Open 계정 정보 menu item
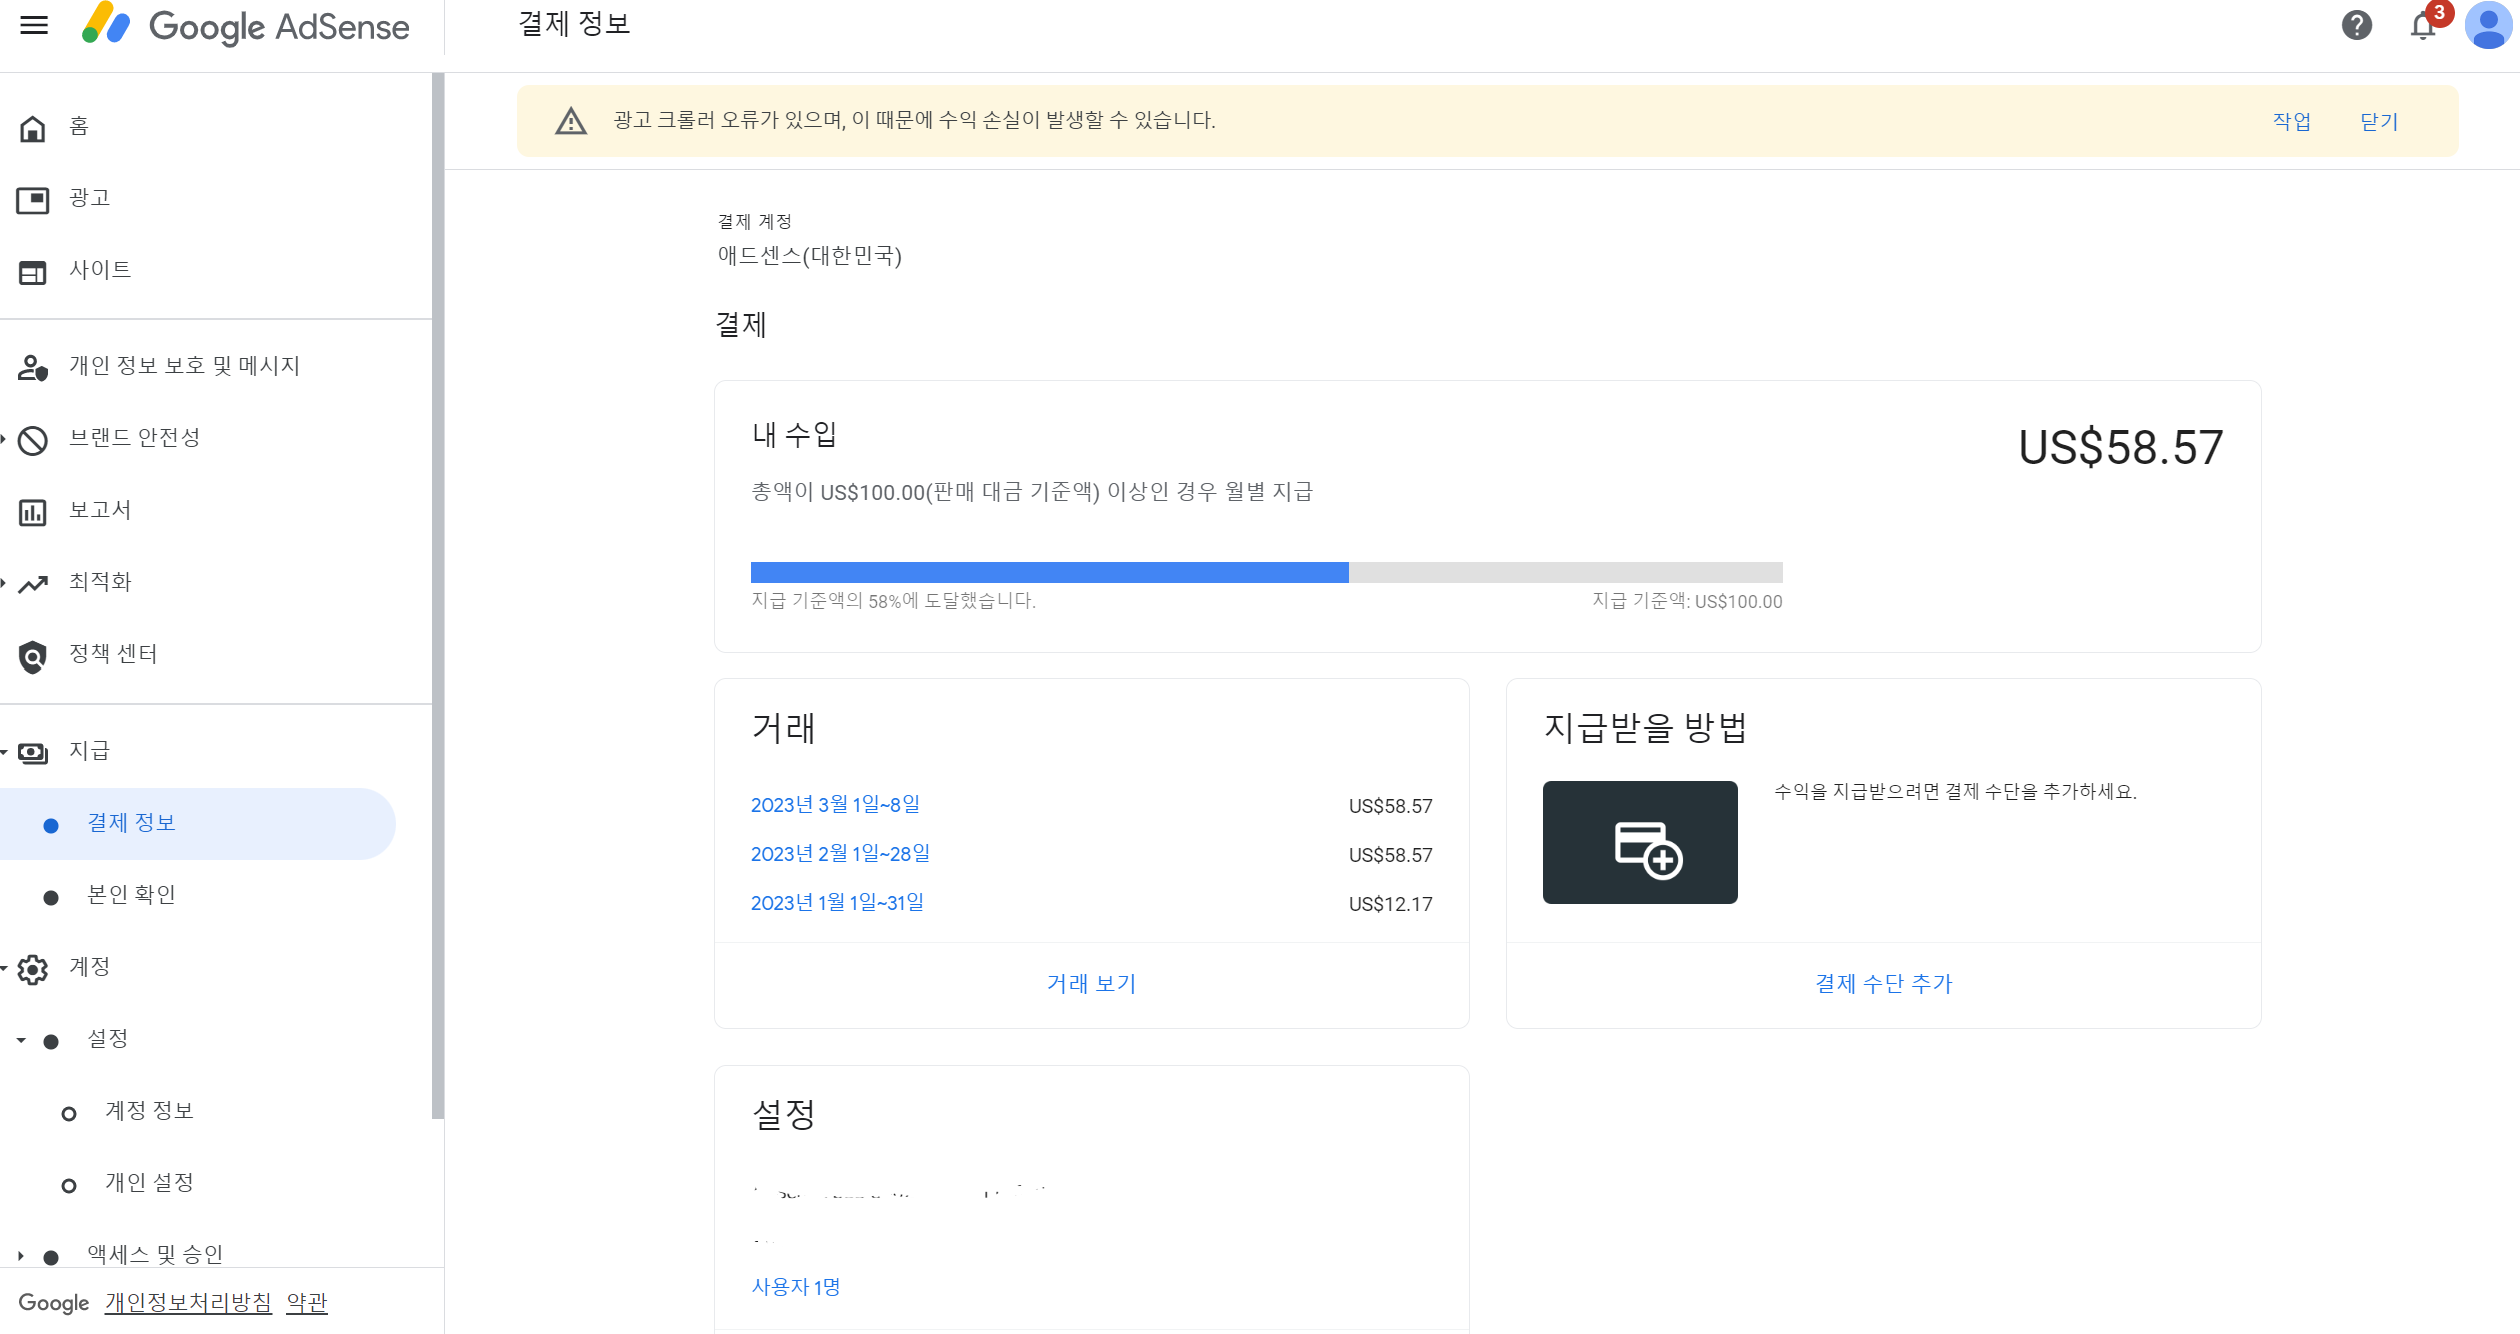Image resolution: width=2520 pixels, height=1334 pixels. (x=149, y=1111)
